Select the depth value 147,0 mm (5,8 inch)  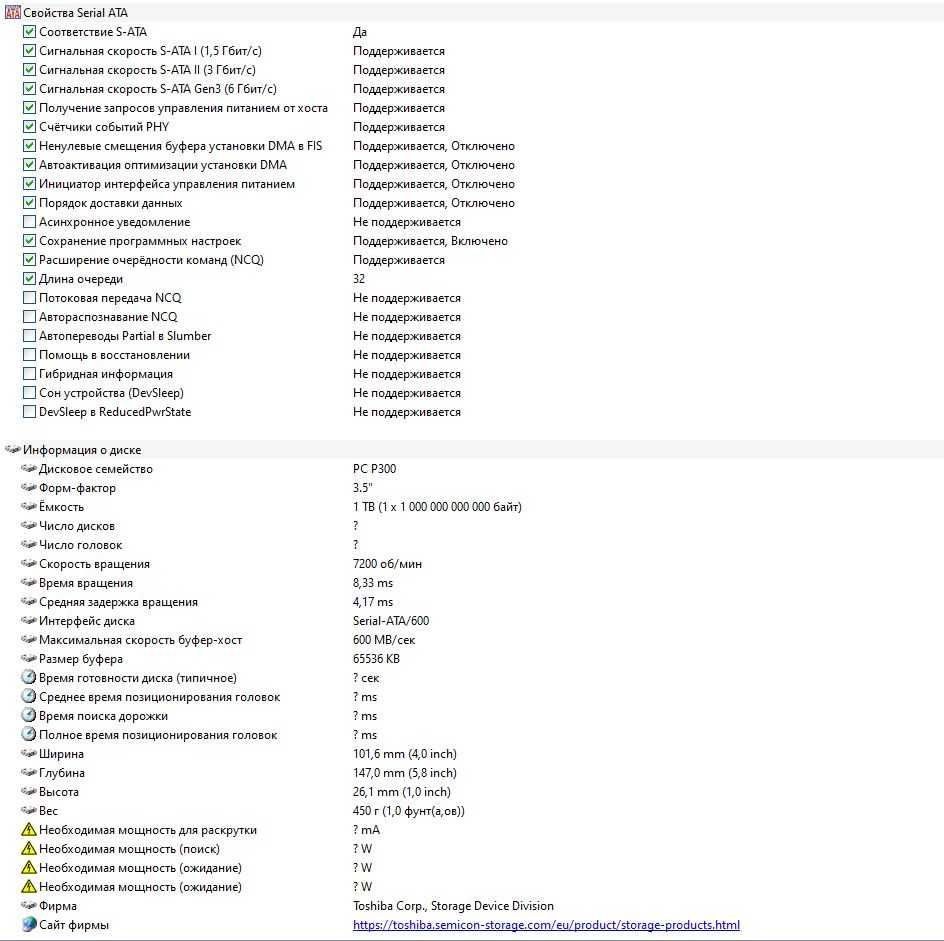click(405, 772)
